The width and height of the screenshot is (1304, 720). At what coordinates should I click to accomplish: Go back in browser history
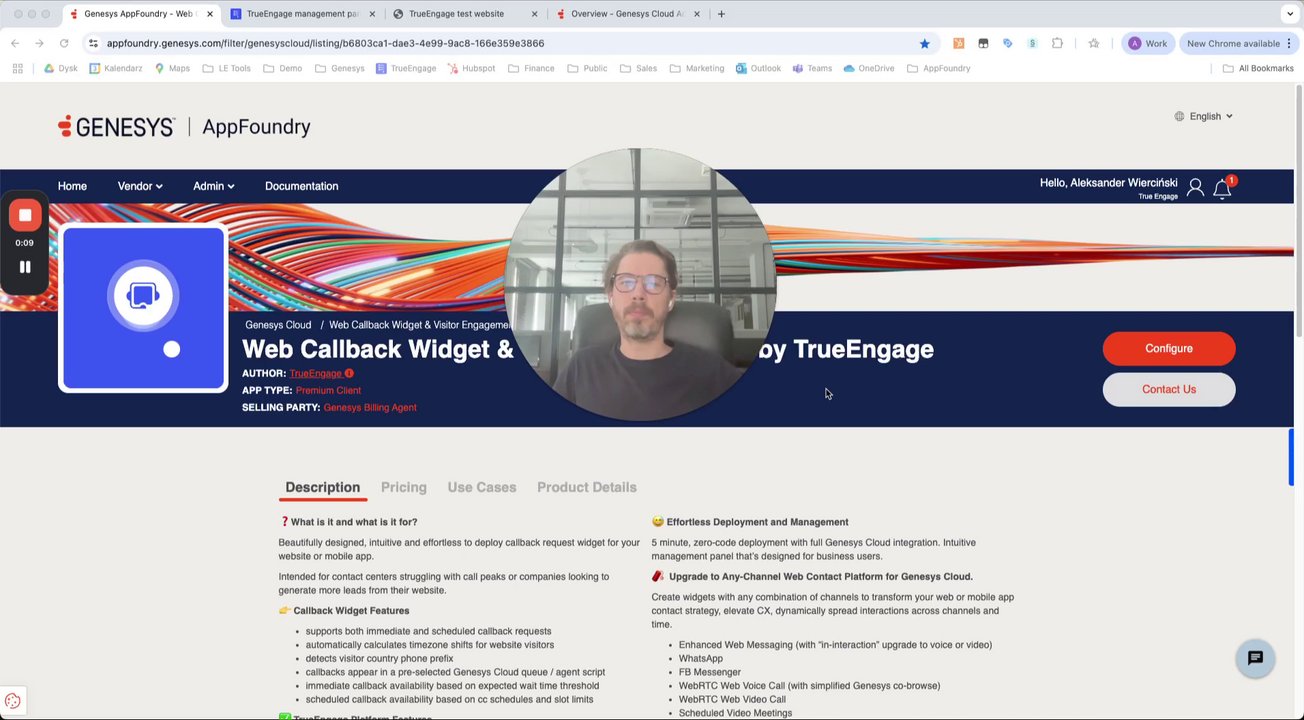coord(15,43)
